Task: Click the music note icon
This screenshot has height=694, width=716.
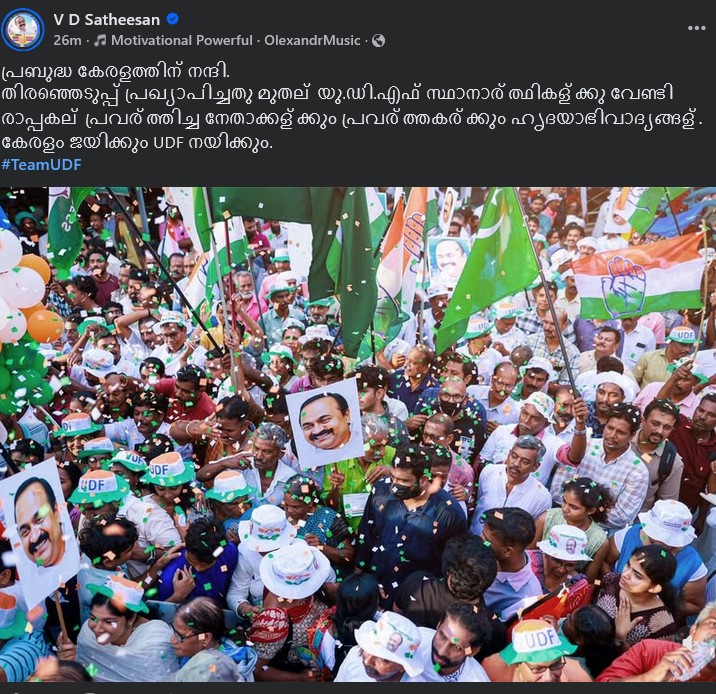Action: point(100,41)
